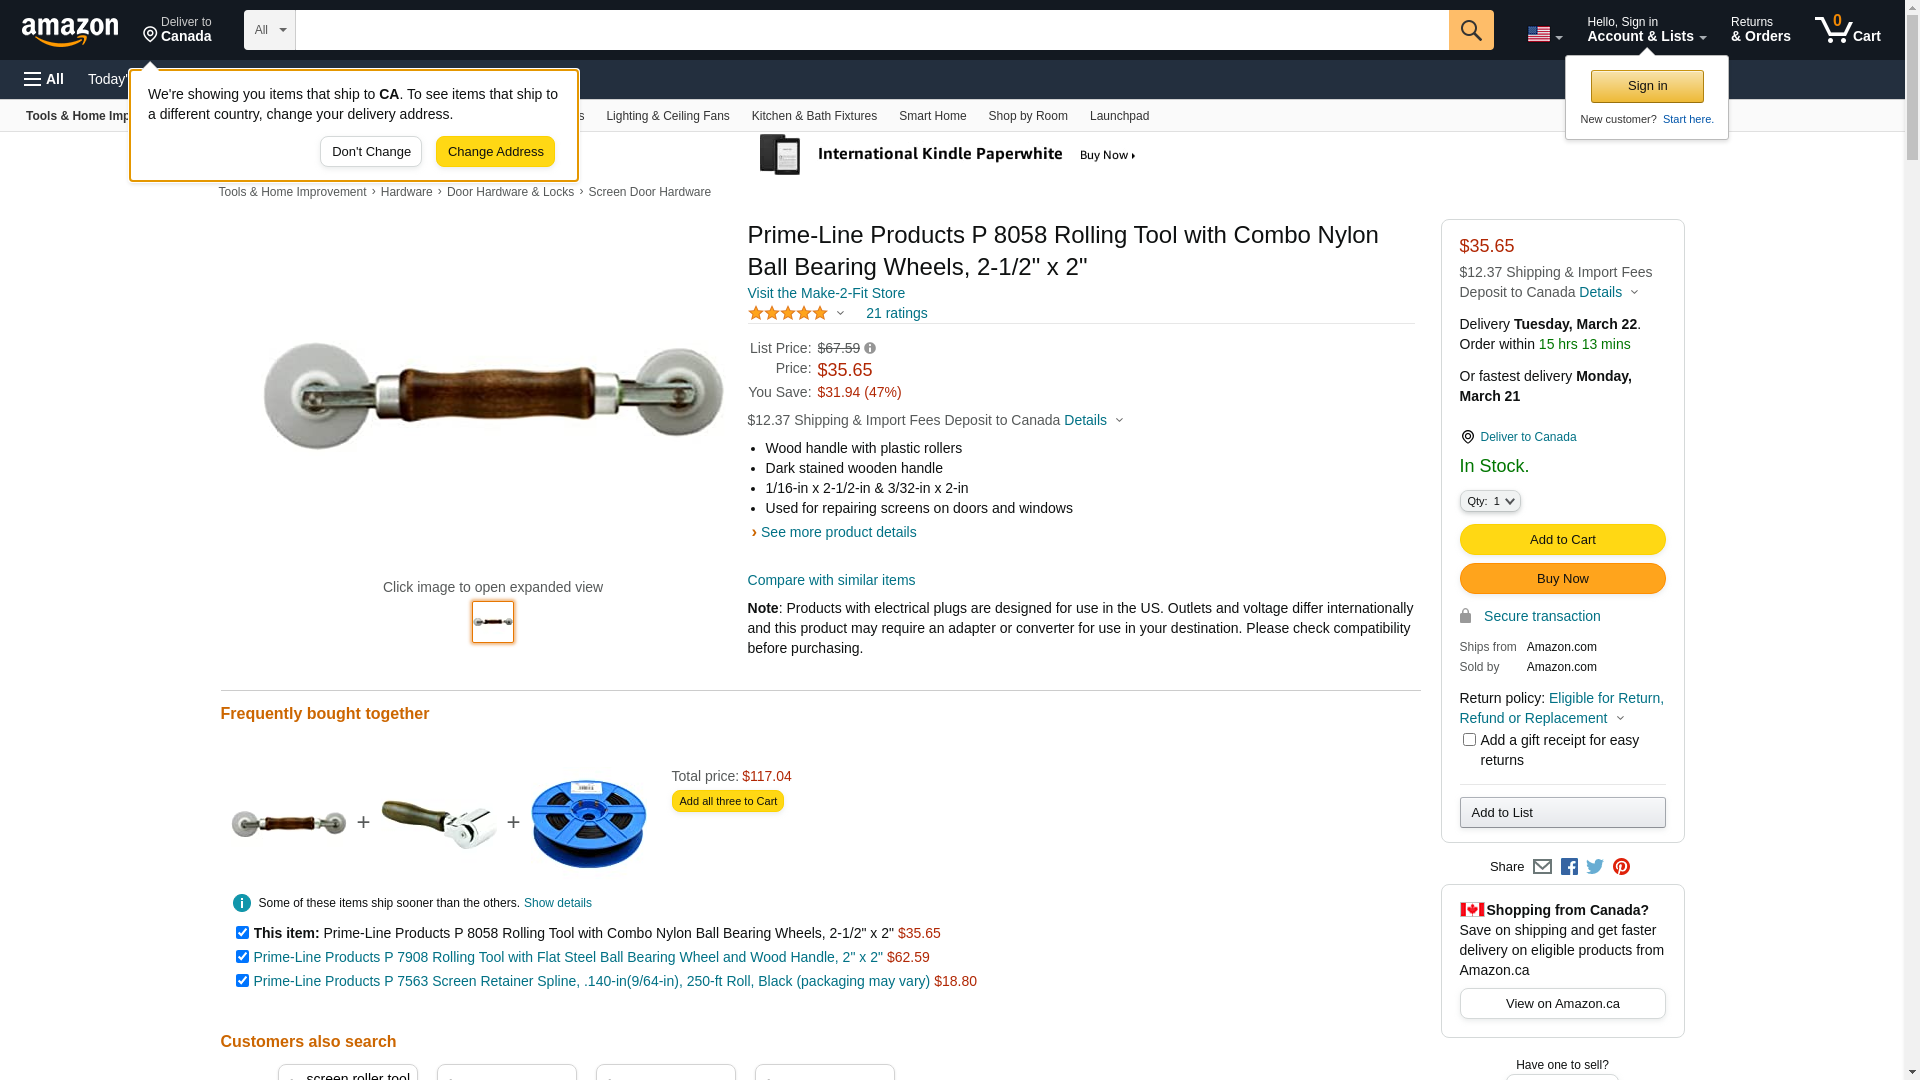The height and width of the screenshot is (1080, 1920).
Task: Share product on Facebook icon
Action: (x=1569, y=867)
